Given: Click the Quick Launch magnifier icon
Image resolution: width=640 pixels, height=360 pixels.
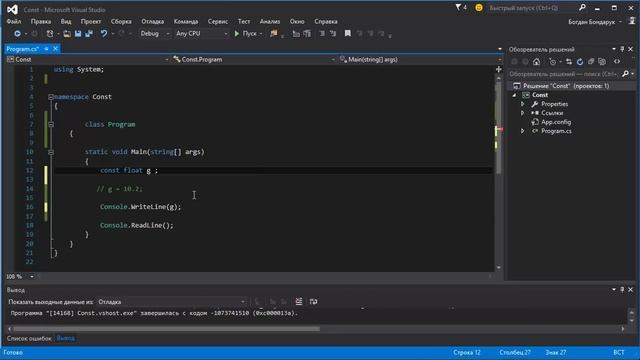Looking at the screenshot, I should tap(582, 7).
